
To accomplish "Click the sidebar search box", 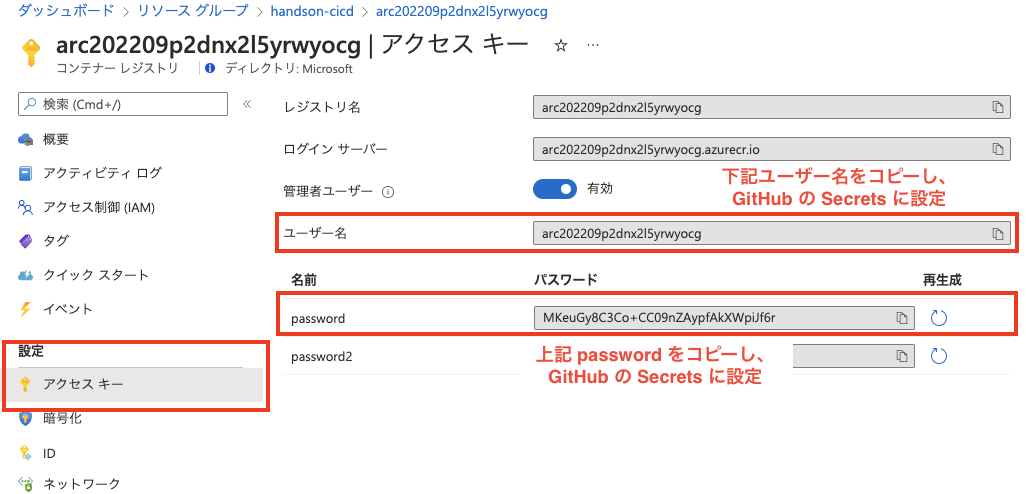I will pos(123,104).
